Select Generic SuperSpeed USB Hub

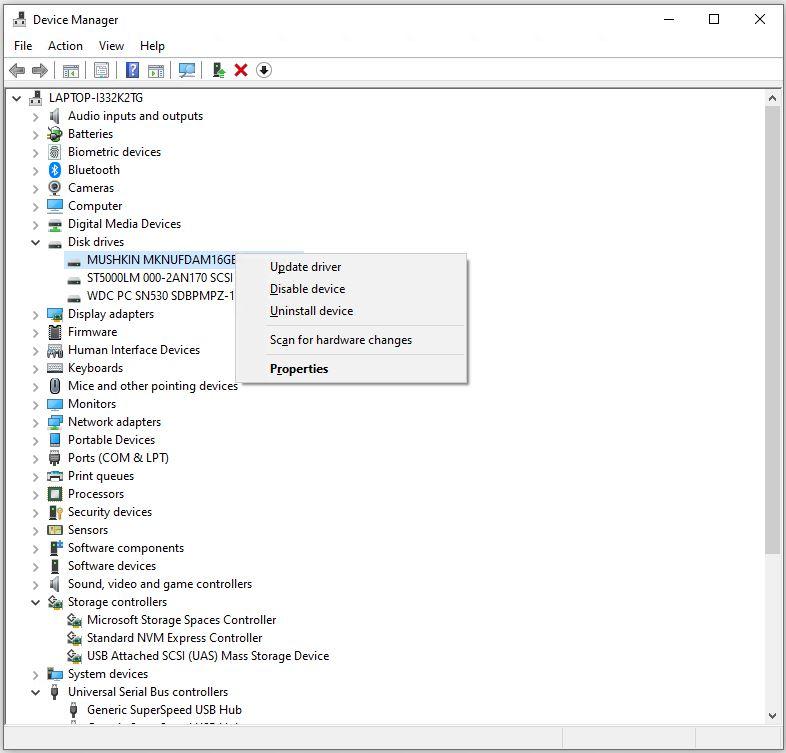164,710
